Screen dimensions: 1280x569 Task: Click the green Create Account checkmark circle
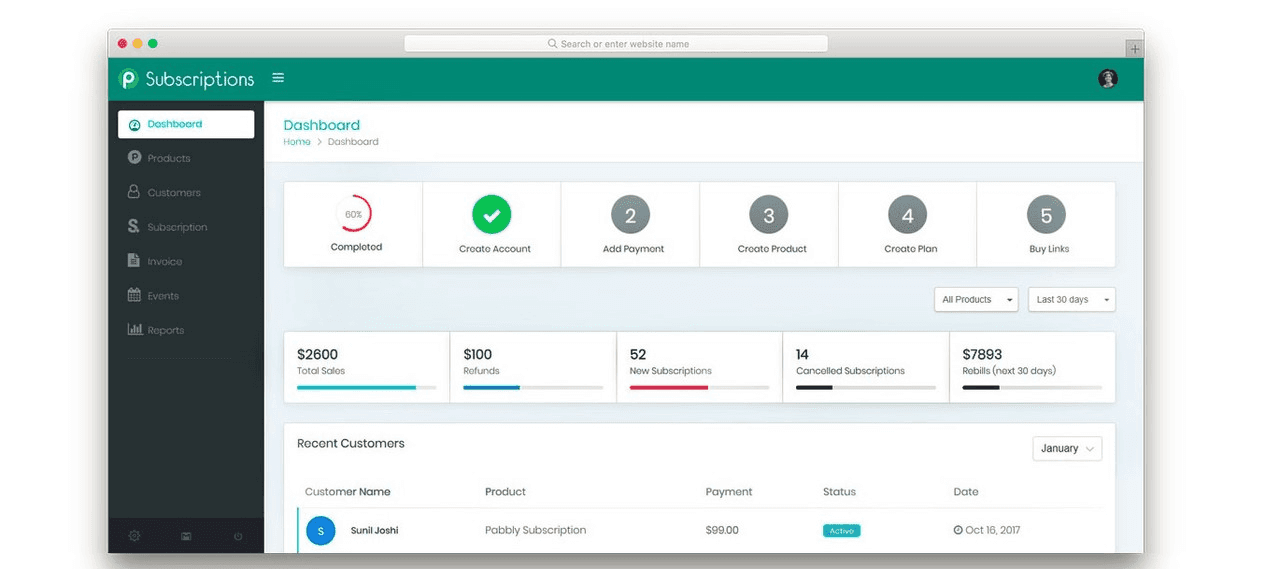(491, 214)
